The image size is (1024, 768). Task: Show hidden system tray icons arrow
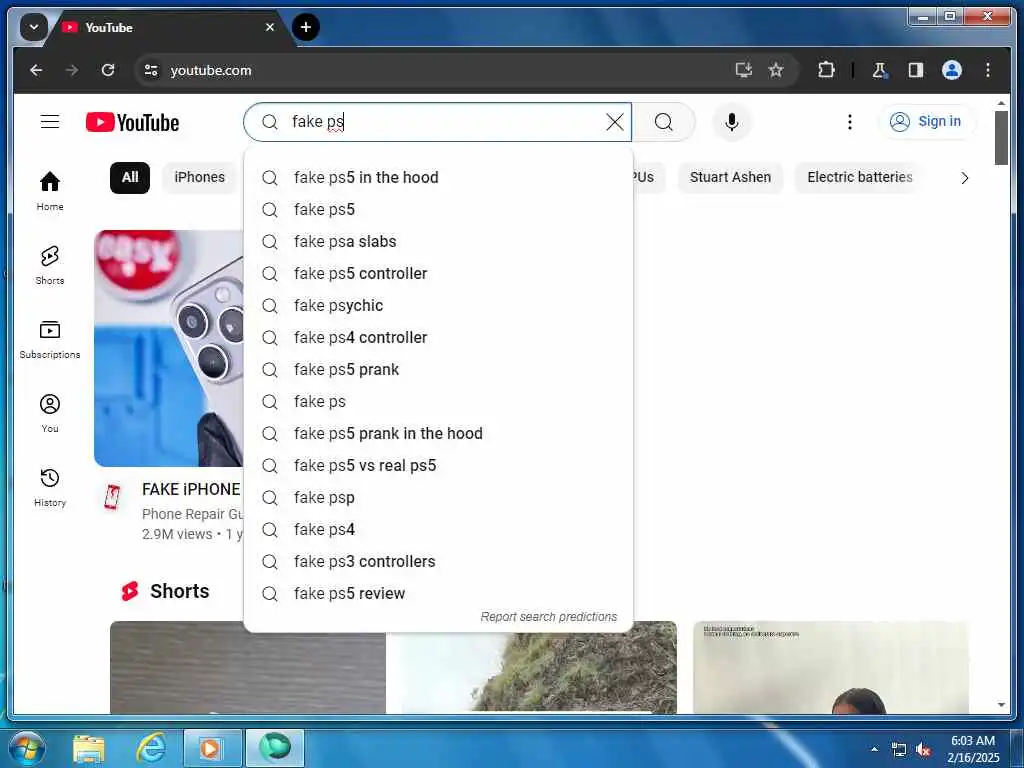point(874,749)
